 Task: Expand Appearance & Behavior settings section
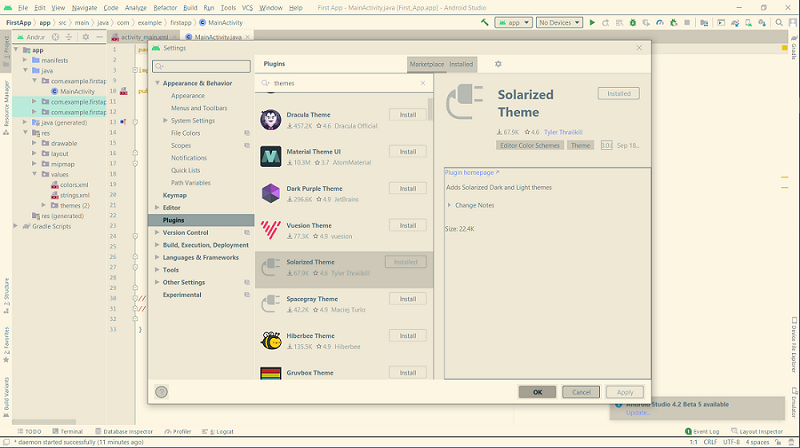pyautogui.click(x=158, y=83)
